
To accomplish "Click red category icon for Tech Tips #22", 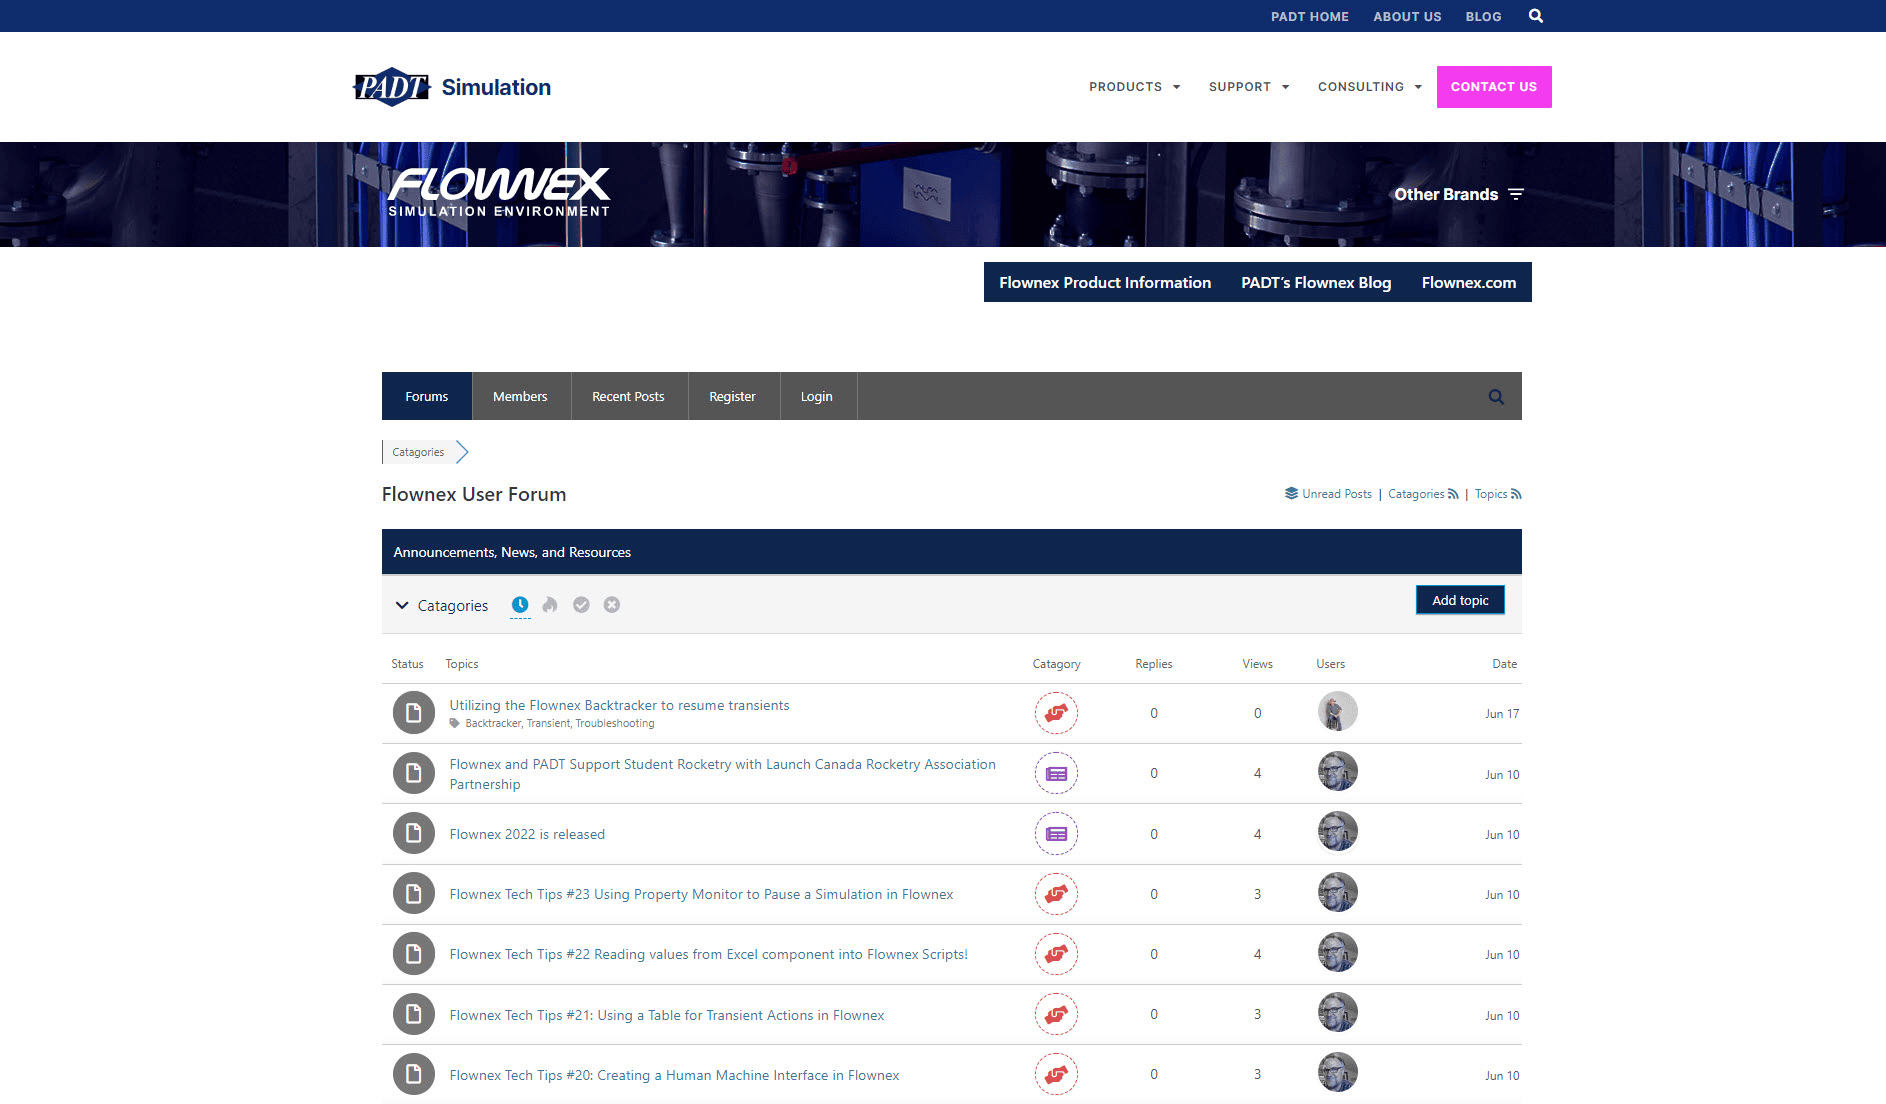I will click(x=1056, y=954).
